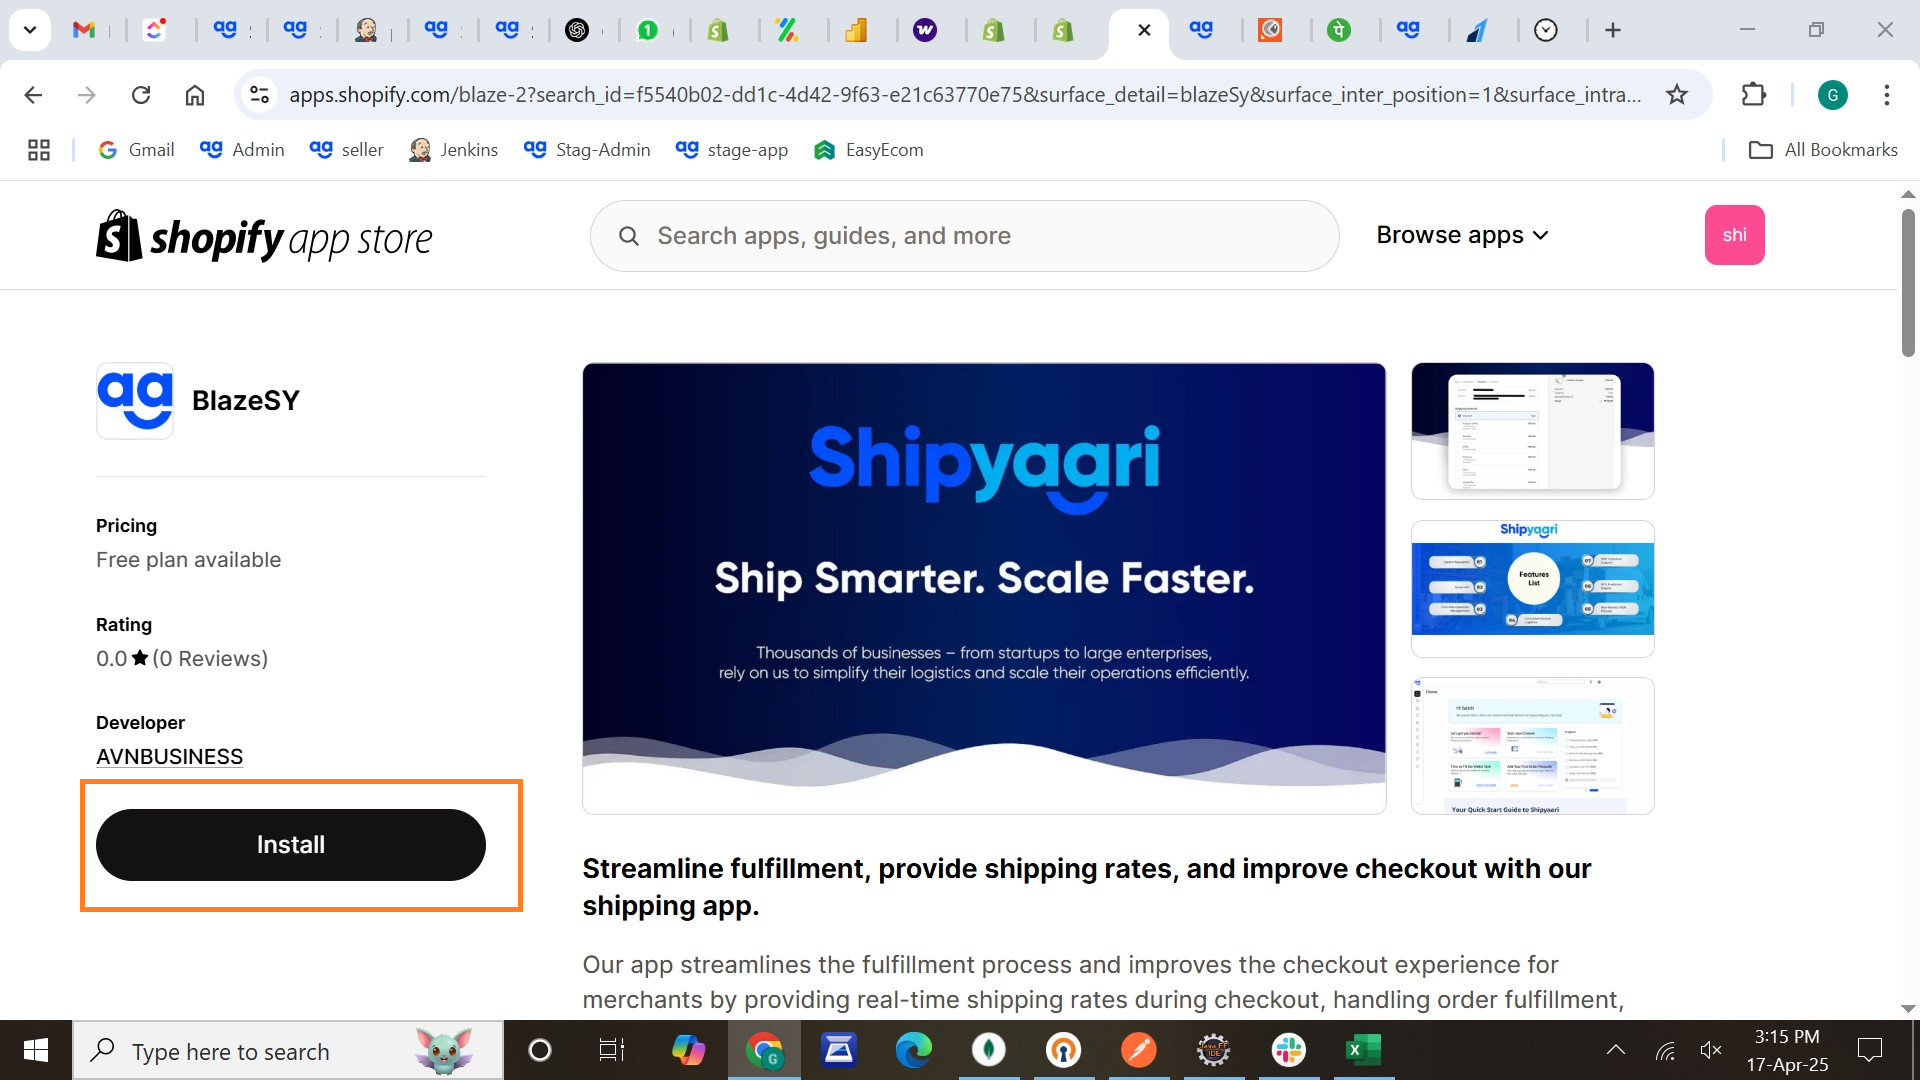The height and width of the screenshot is (1080, 1920).
Task: Open Jenkins bookmark
Action: pyautogui.click(x=453, y=150)
